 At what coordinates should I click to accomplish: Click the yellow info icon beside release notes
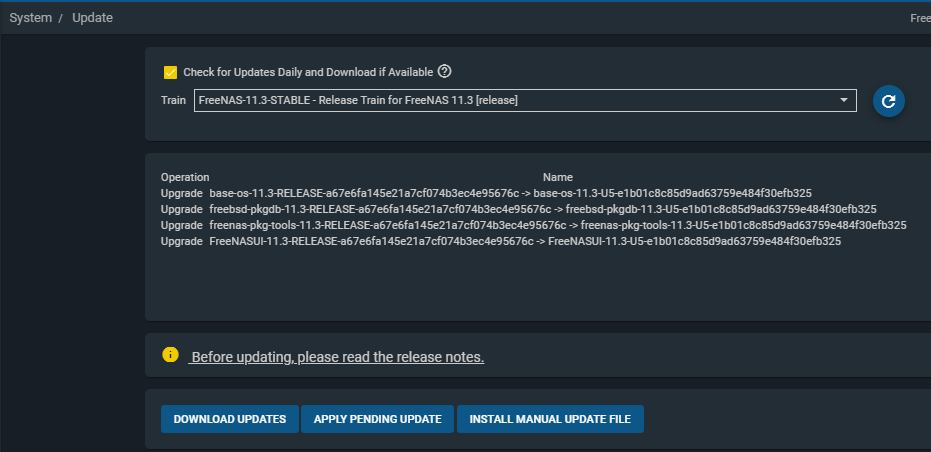170,355
